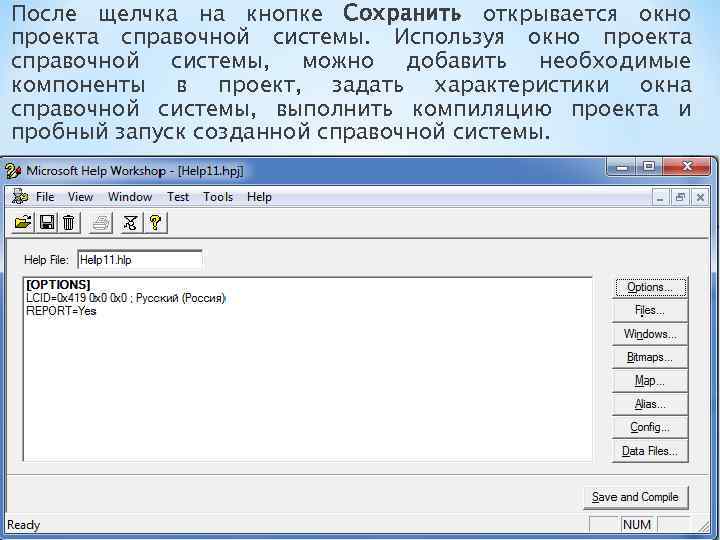
Task: Click the Save floppy disk toolbar icon
Action: (x=47, y=223)
